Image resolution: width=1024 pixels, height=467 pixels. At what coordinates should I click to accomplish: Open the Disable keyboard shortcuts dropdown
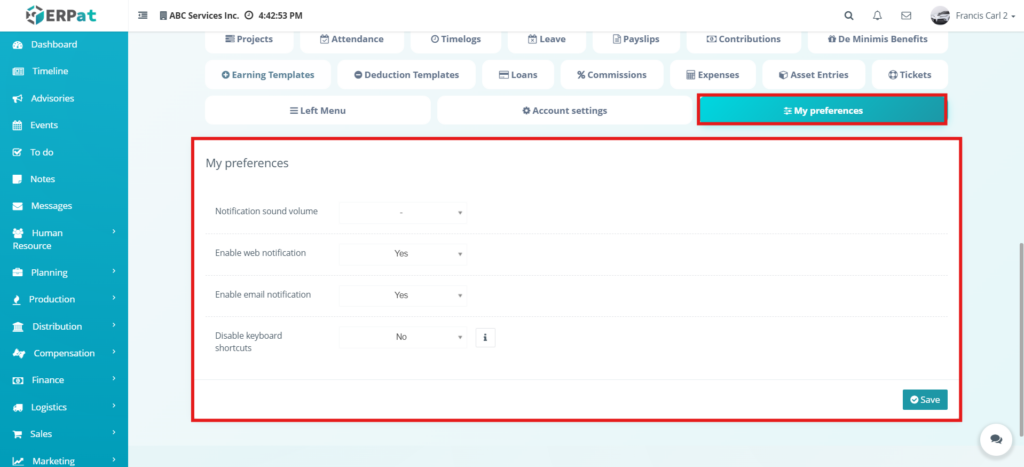(x=402, y=337)
